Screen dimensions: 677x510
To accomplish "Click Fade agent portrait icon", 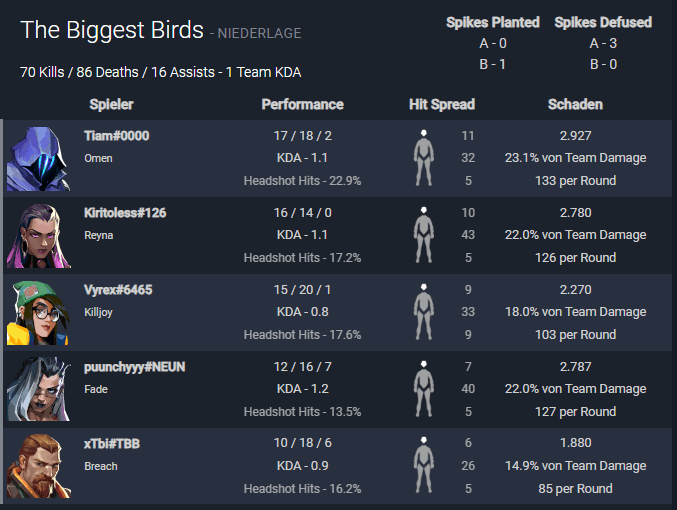I will pos(39,389).
